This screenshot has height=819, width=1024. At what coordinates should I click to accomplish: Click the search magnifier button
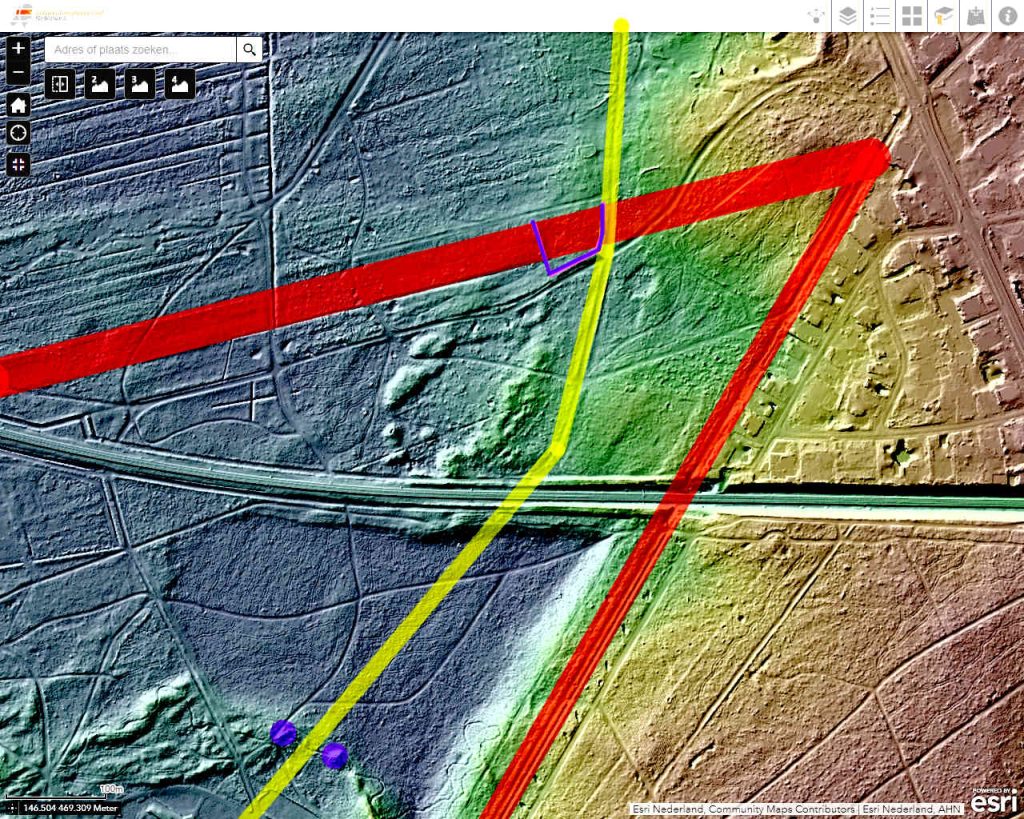click(249, 49)
